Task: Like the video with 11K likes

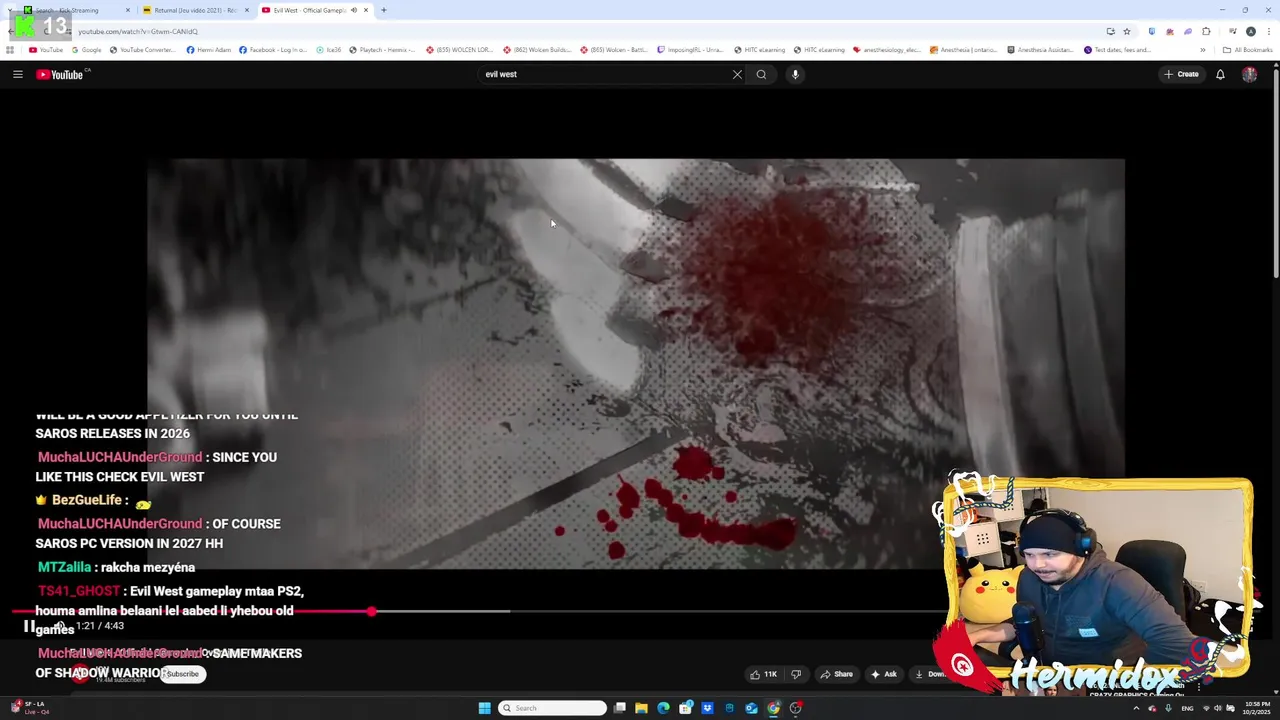Action: click(764, 674)
